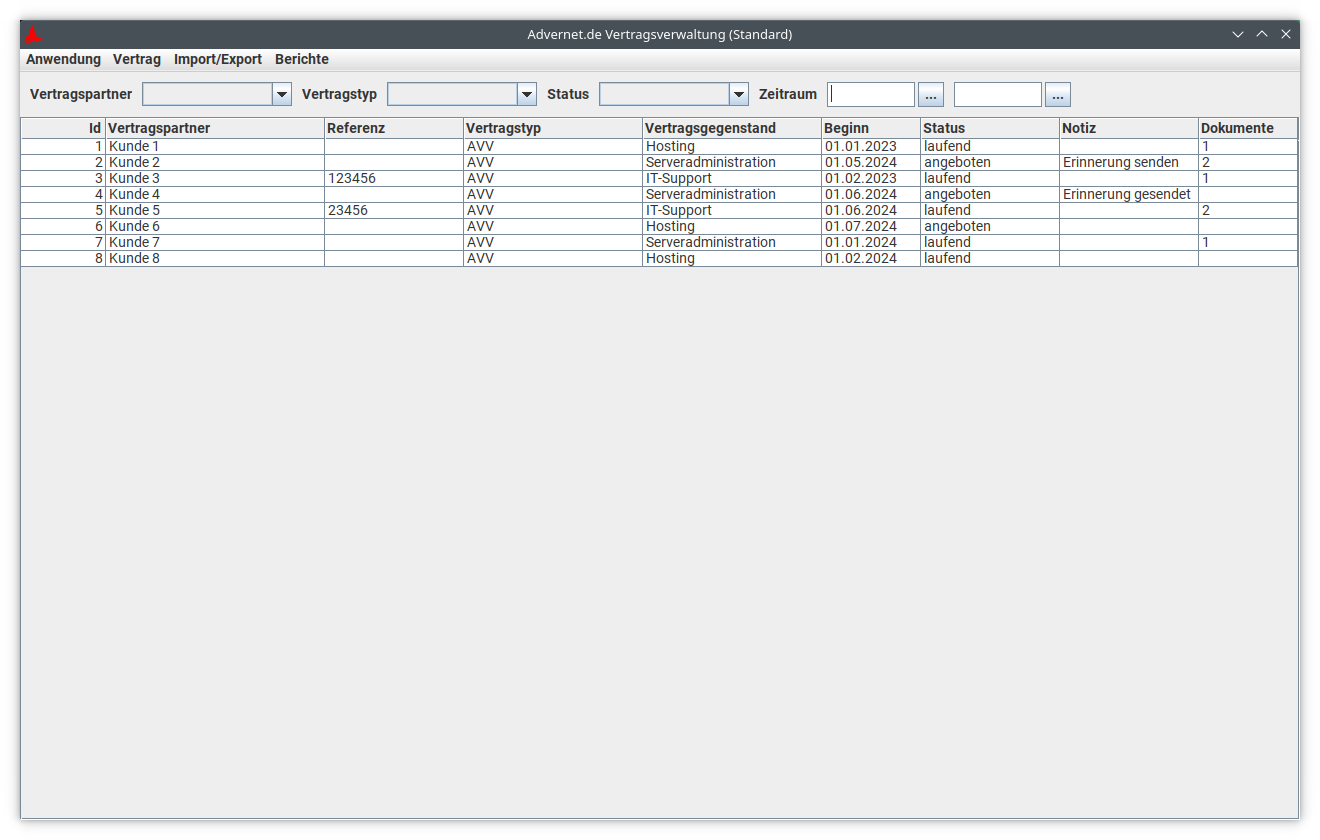Image resolution: width=1320 pixels, height=840 pixels.
Task: Open date picker for Zeitraum end field
Action: point(1058,94)
